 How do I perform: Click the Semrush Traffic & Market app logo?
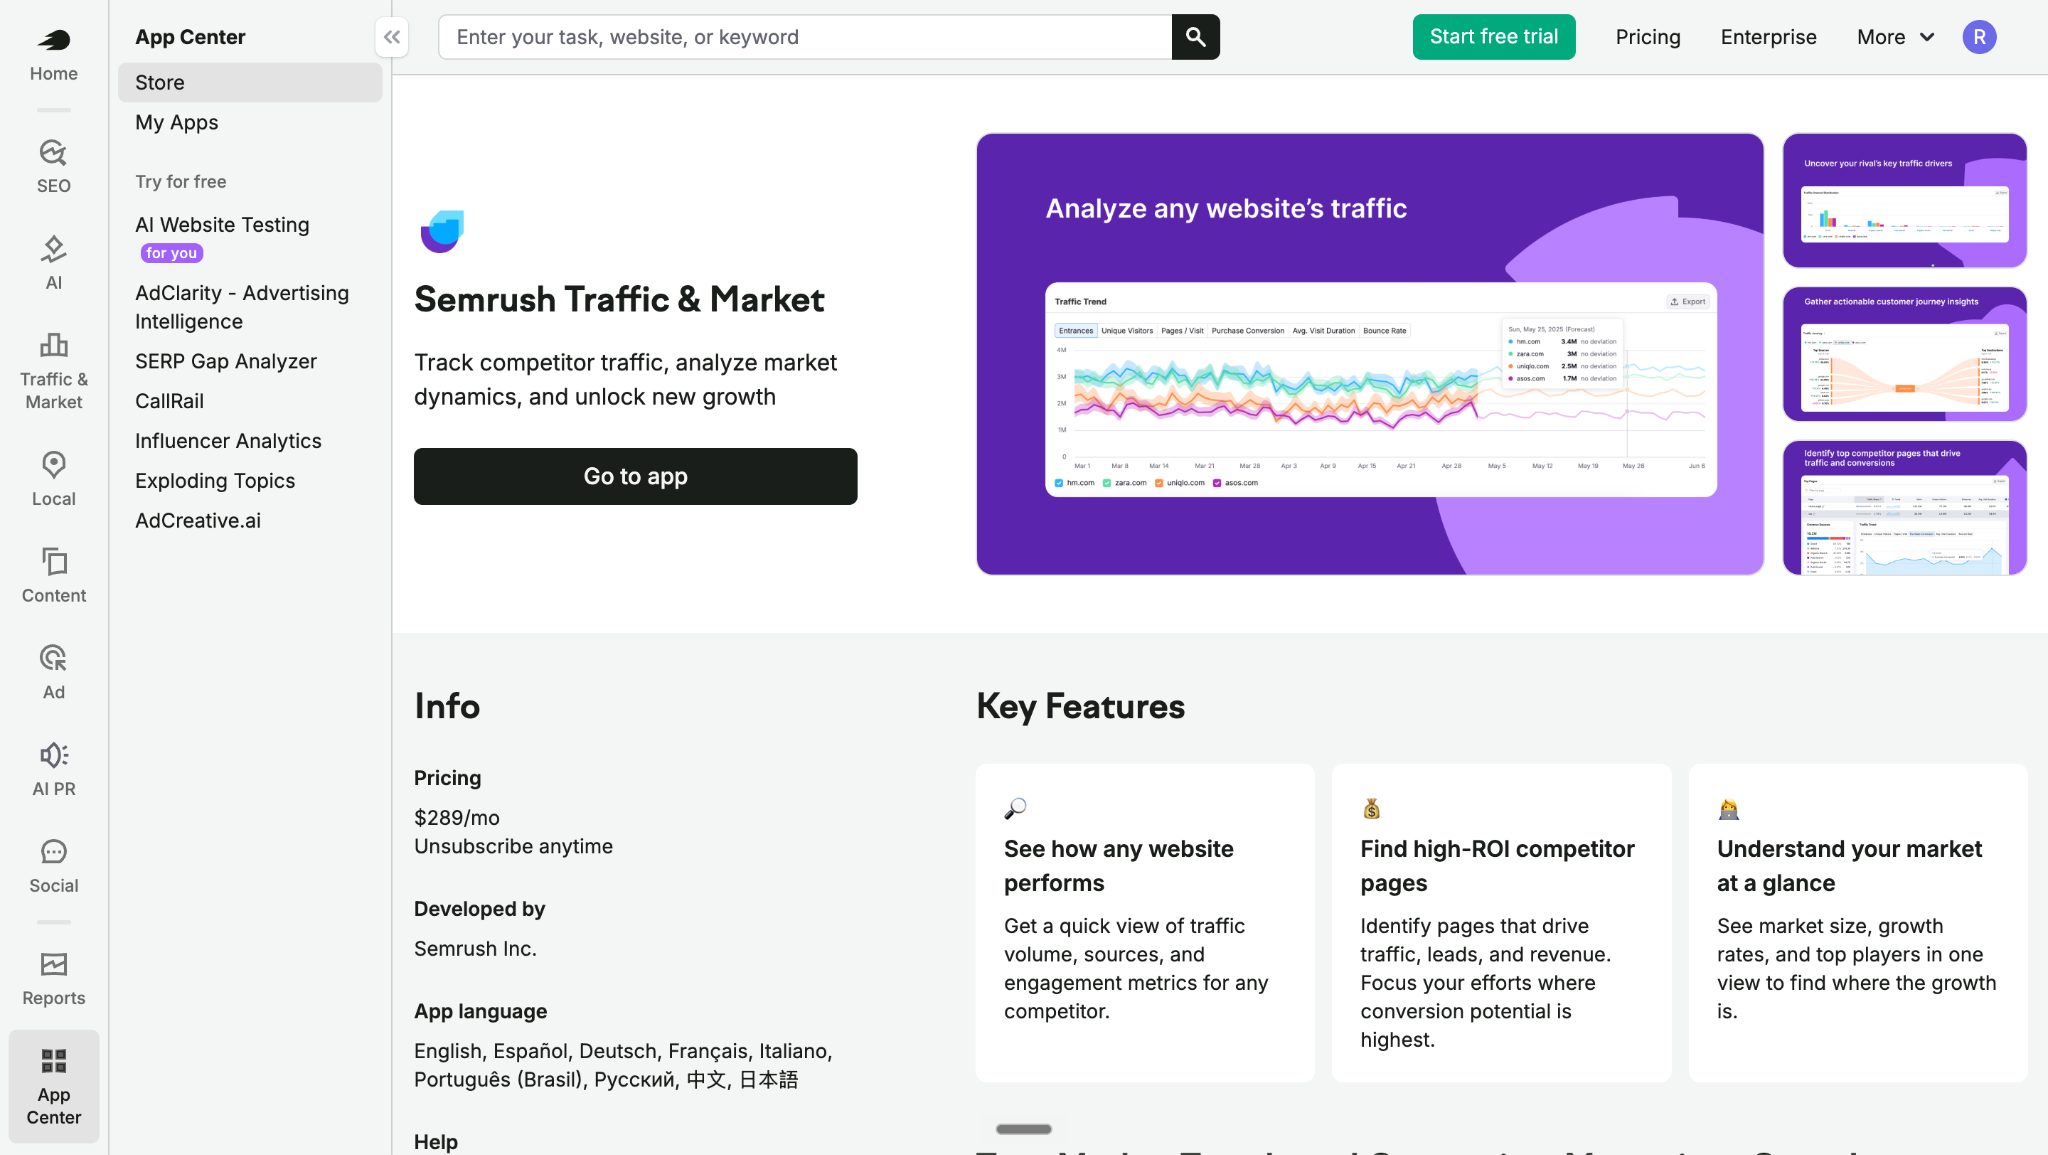tap(442, 232)
